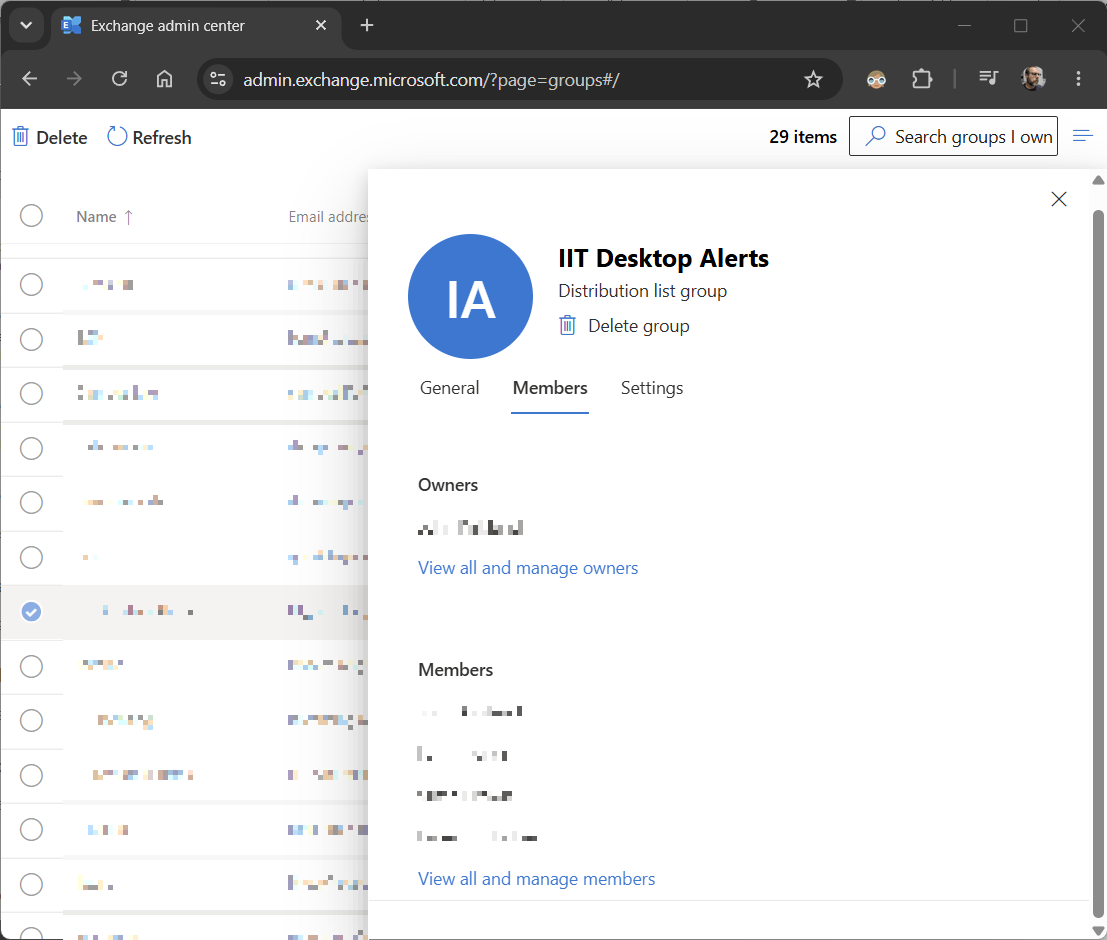Select the circle checkbox just above the checked row
1107x940 pixels.
pyautogui.click(x=31, y=558)
